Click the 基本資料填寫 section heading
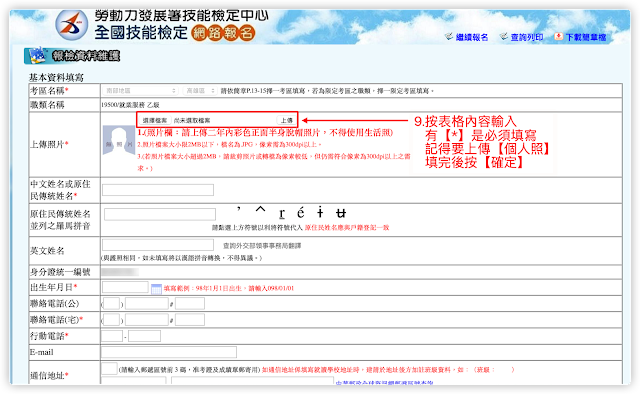The height and width of the screenshot is (394, 640). point(56,78)
